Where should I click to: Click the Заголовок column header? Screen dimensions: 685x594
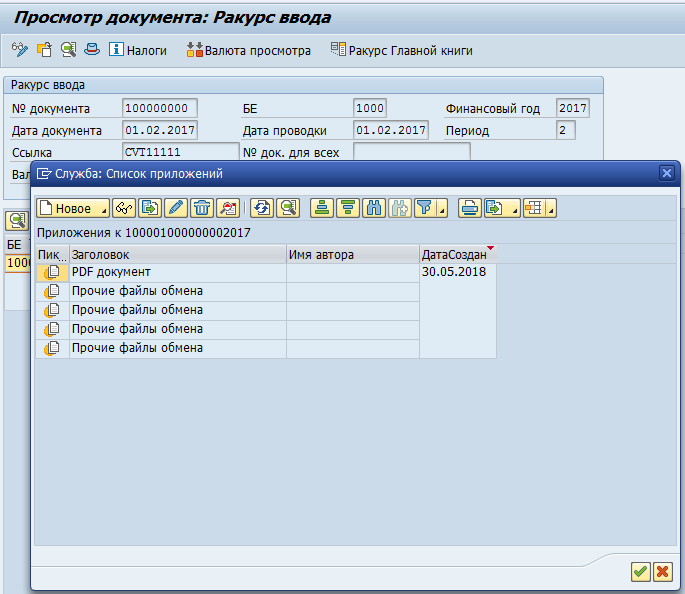click(x=177, y=255)
